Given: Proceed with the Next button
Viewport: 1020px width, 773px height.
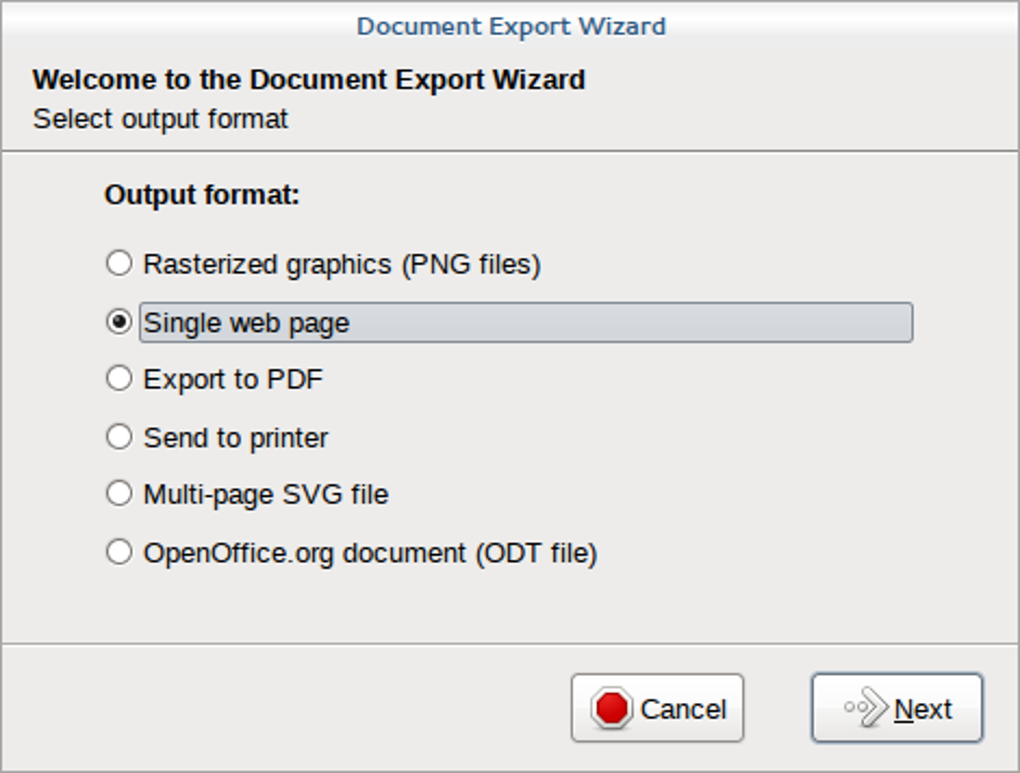Looking at the screenshot, I should click(x=897, y=708).
